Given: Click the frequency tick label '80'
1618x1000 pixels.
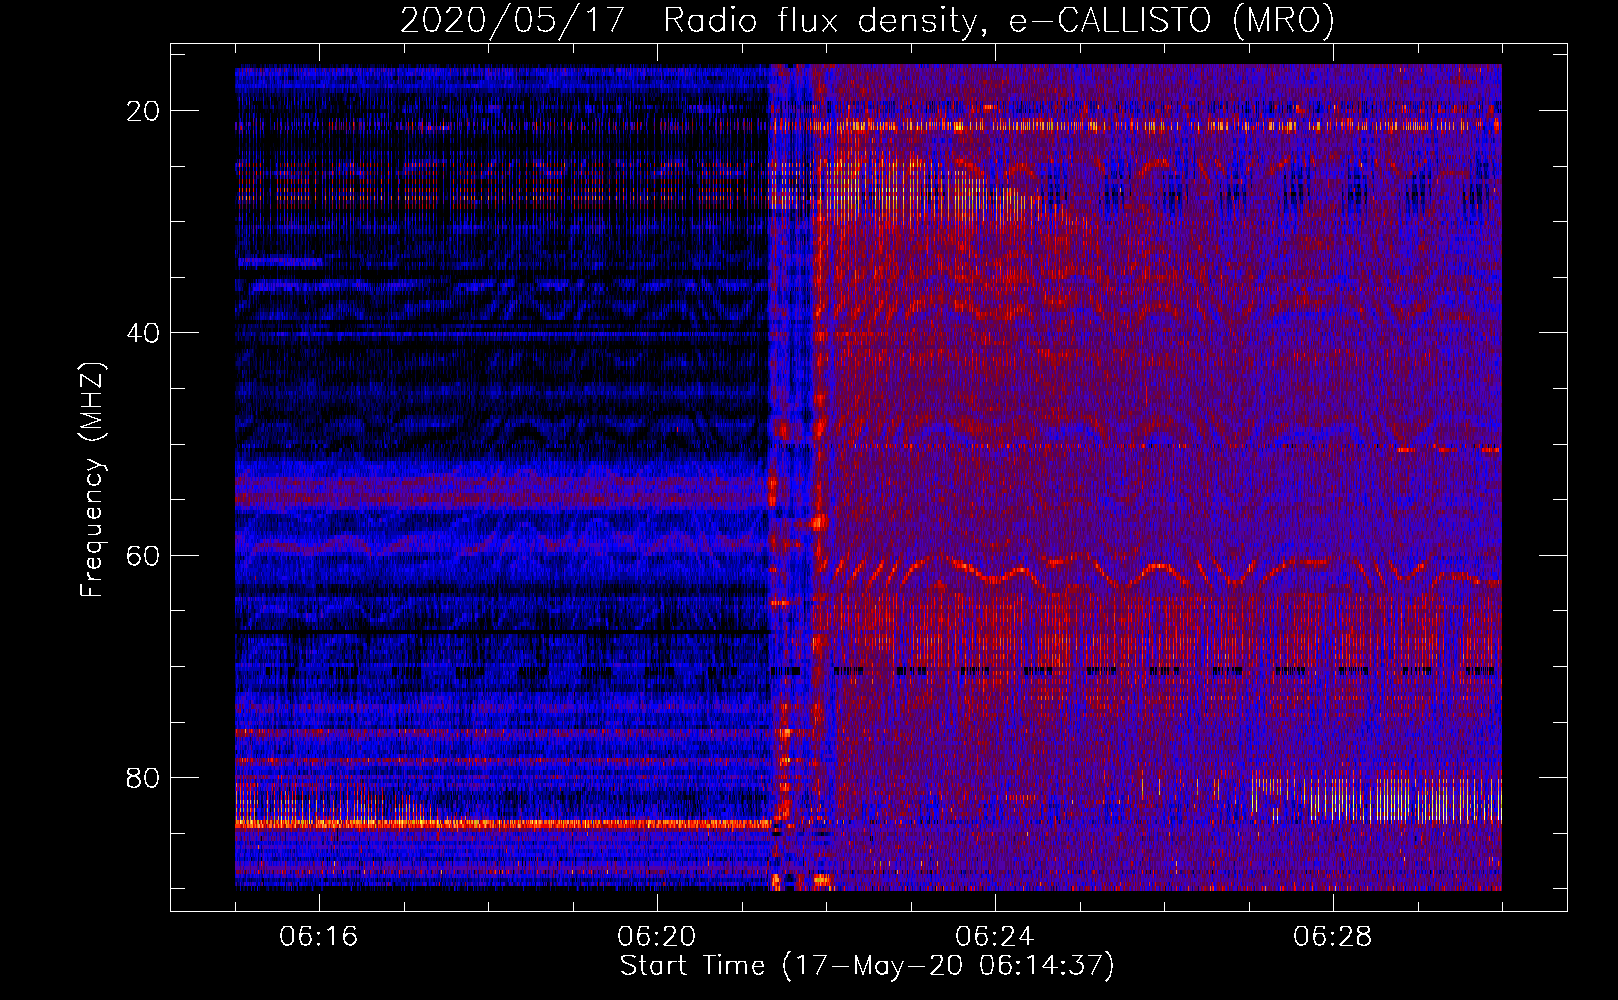Looking at the screenshot, I should 144,777.
